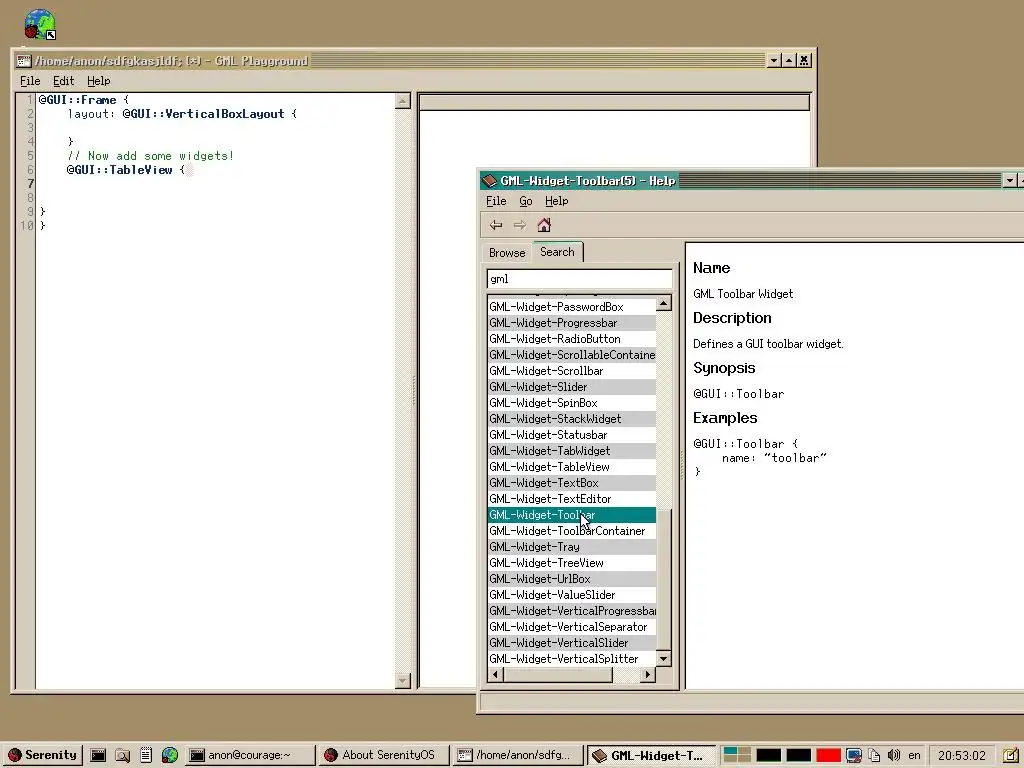Select GML-Widget-ToolbarContainer in results
This screenshot has height=768, width=1024.
(x=571, y=531)
